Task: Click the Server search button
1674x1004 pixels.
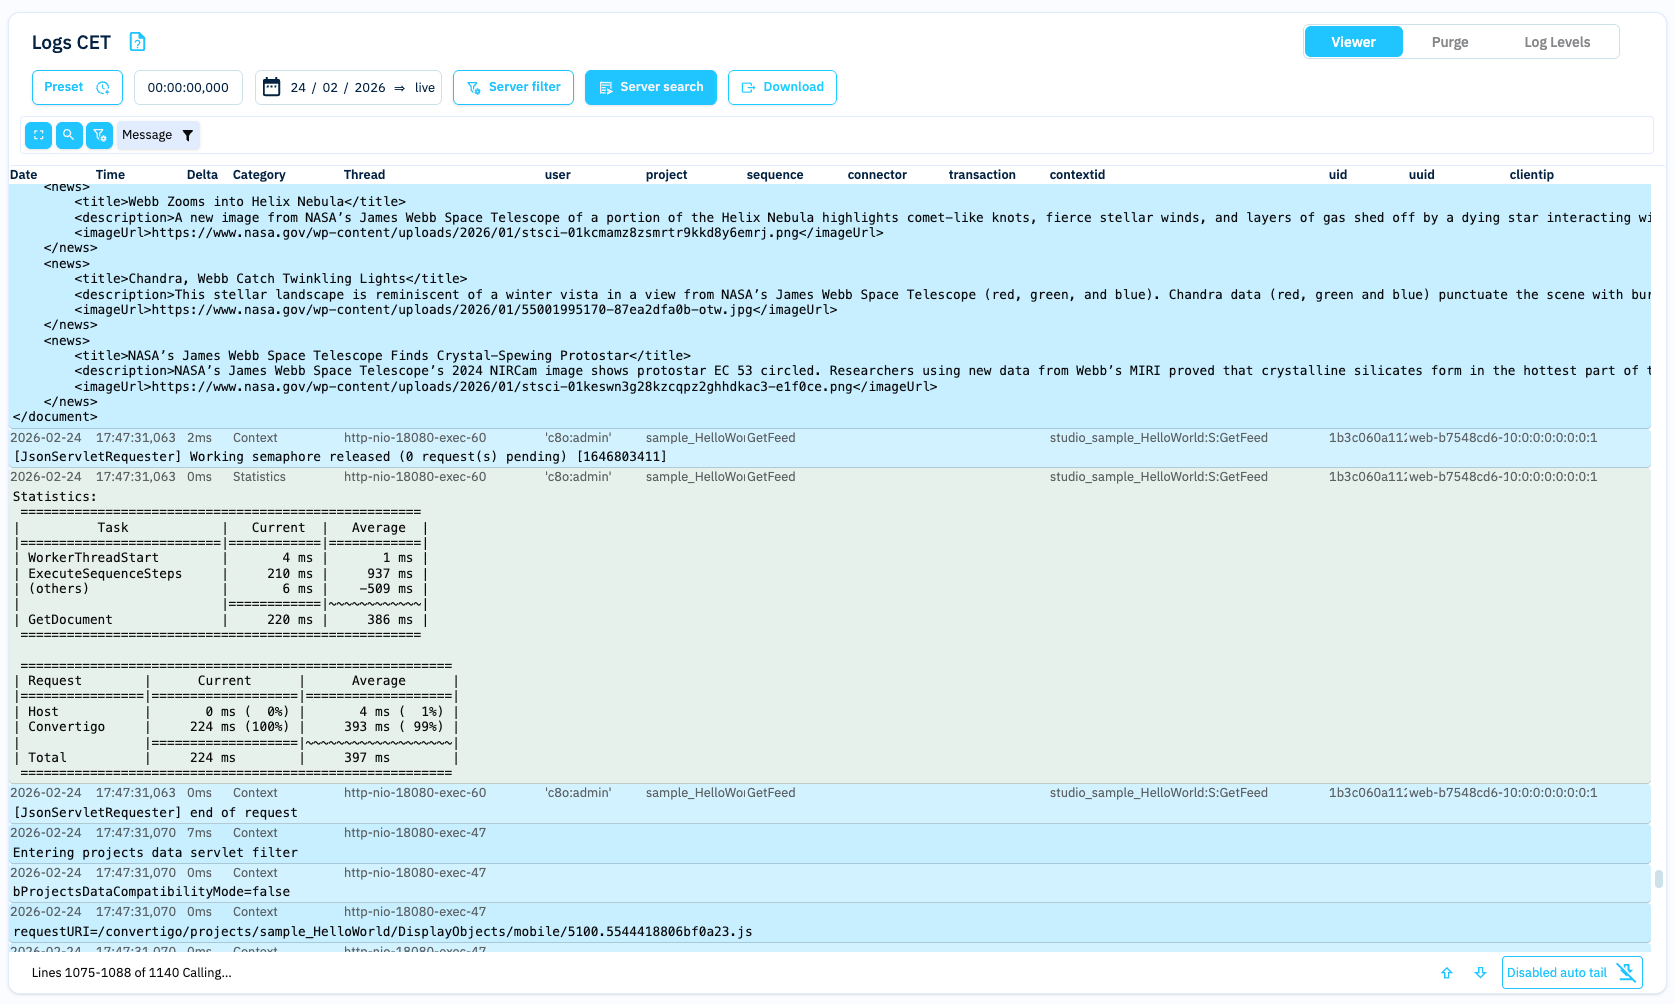Action: pos(650,88)
